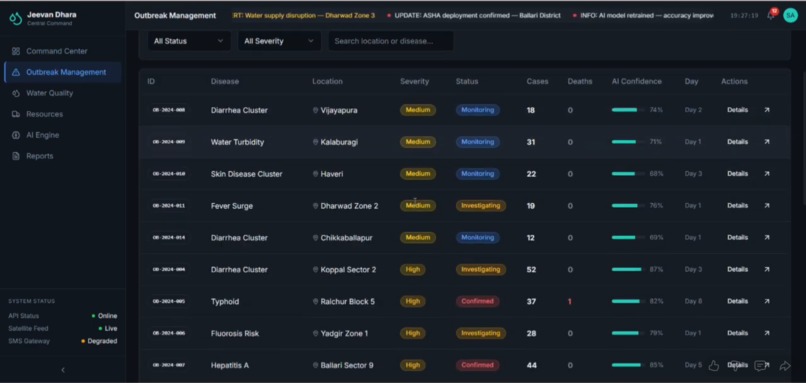The image size is (806, 383).
Task: Click Investigating status for Fever Surge
Action: (481, 206)
